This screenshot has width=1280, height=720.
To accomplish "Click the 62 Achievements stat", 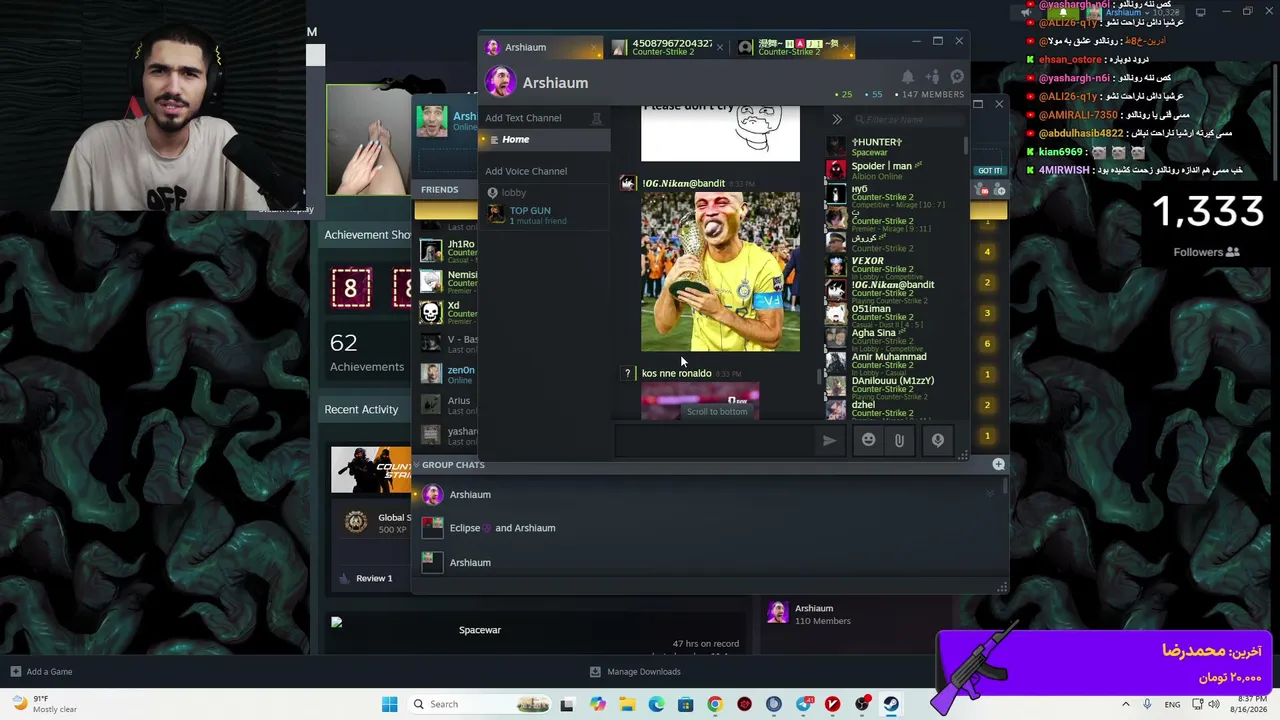I will (x=366, y=353).
